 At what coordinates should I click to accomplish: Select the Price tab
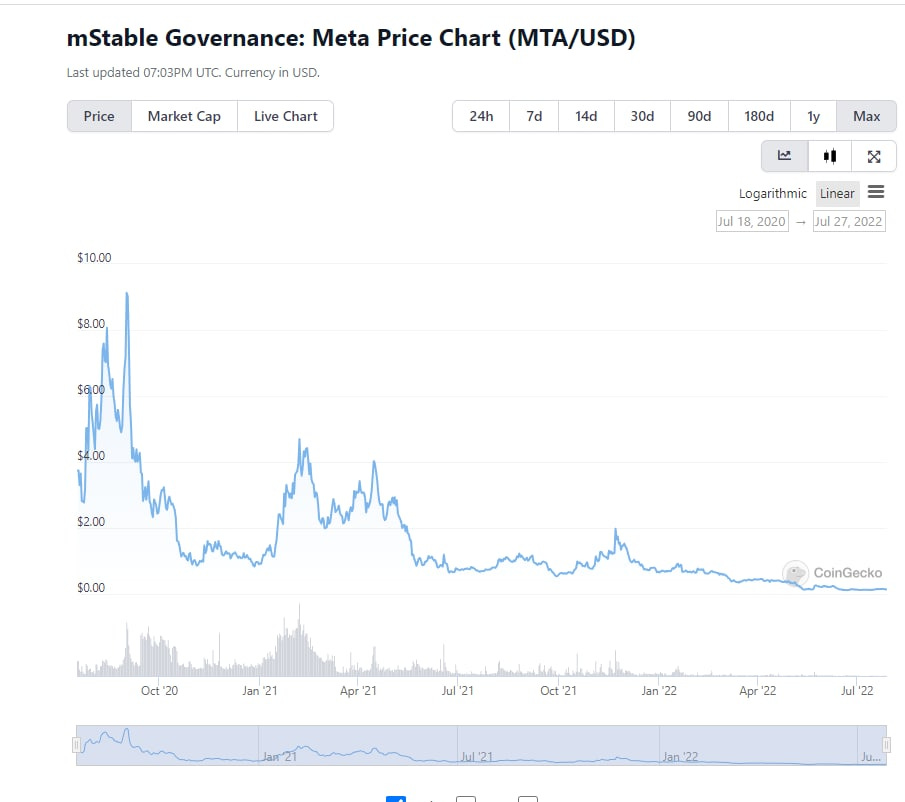[x=99, y=116]
